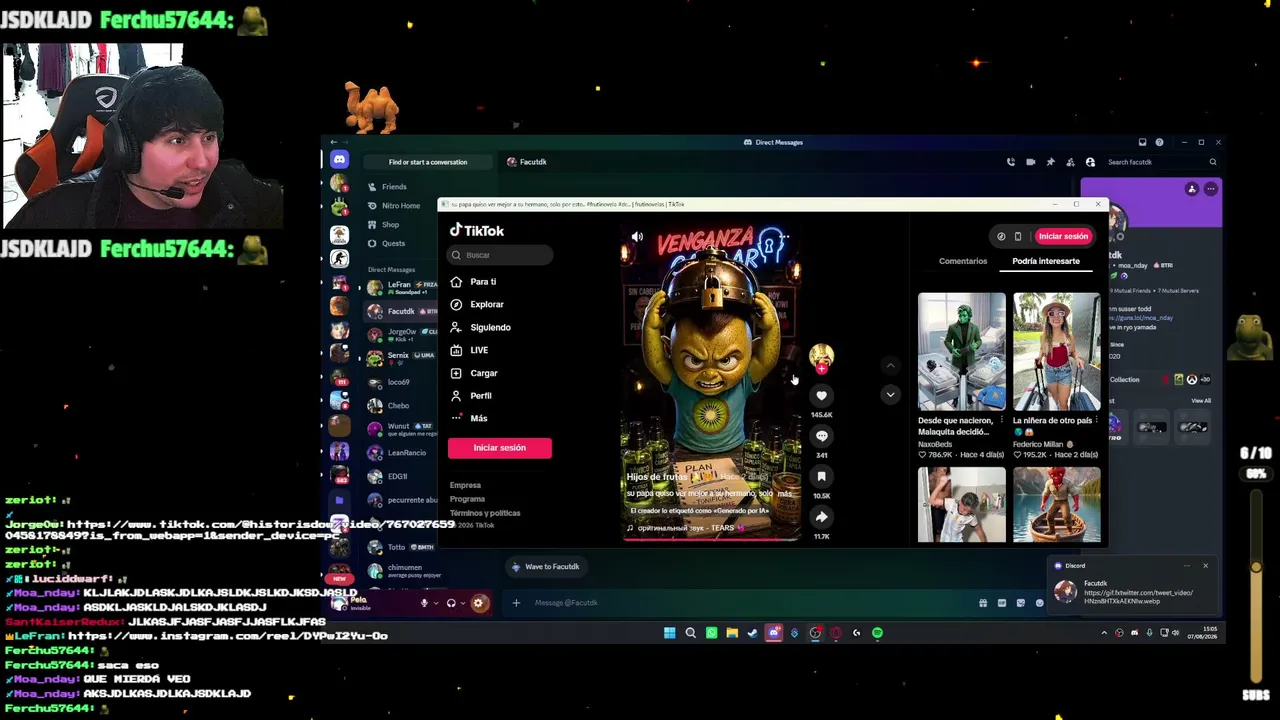Open Explorar in TikTok sidebar

pyautogui.click(x=477, y=304)
